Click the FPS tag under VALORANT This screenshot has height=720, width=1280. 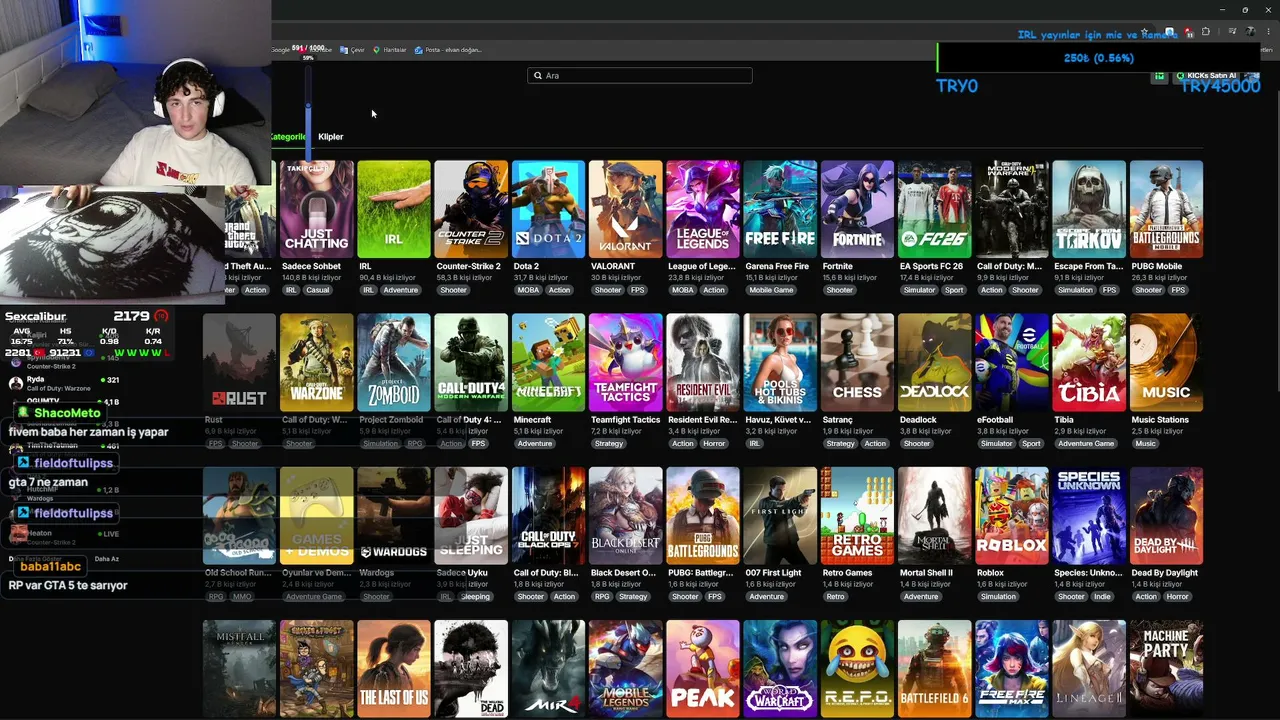[637, 290]
